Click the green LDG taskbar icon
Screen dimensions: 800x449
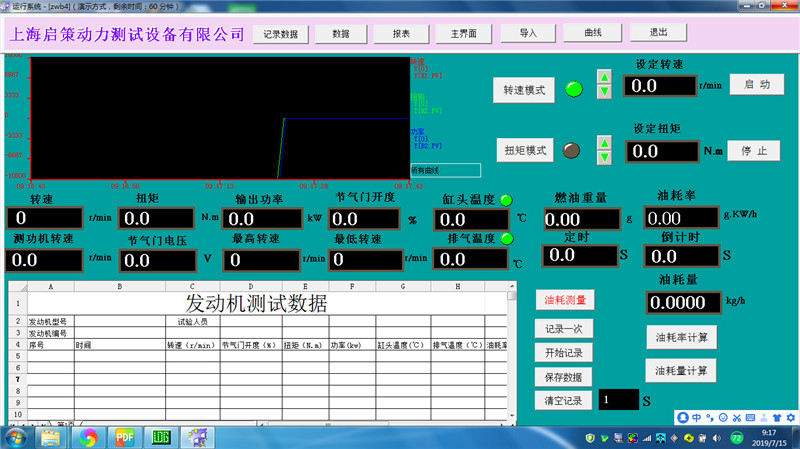(160, 437)
